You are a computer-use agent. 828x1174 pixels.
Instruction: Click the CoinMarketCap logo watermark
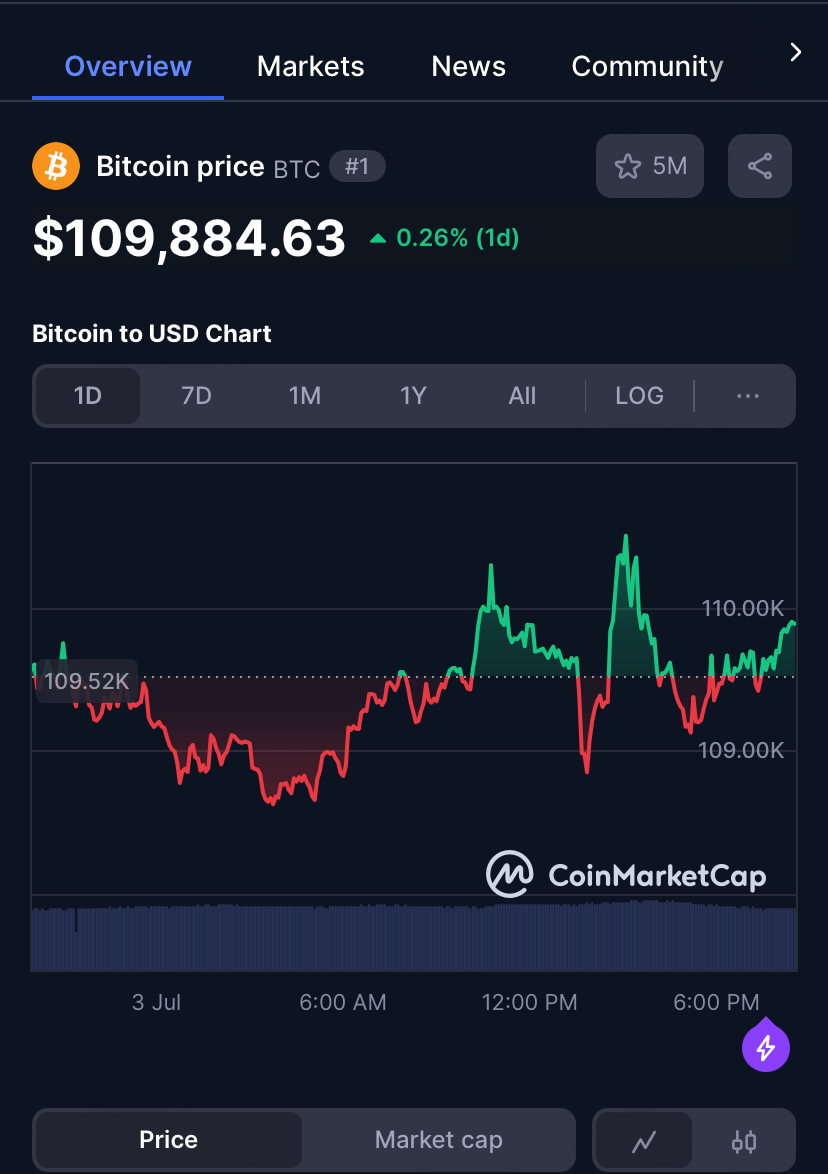coord(626,874)
